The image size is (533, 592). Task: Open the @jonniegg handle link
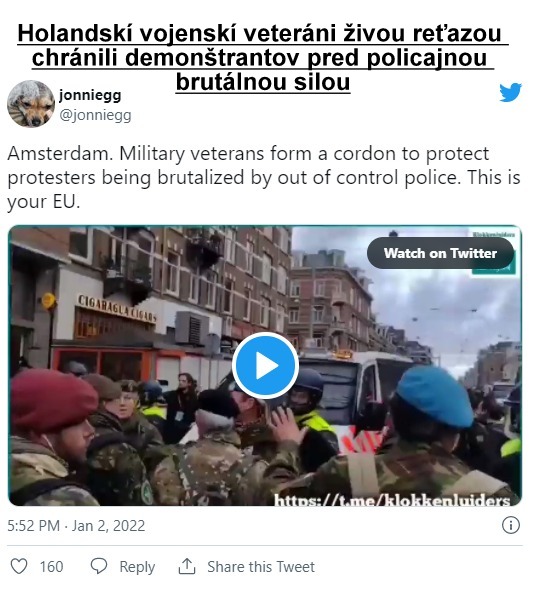95,115
